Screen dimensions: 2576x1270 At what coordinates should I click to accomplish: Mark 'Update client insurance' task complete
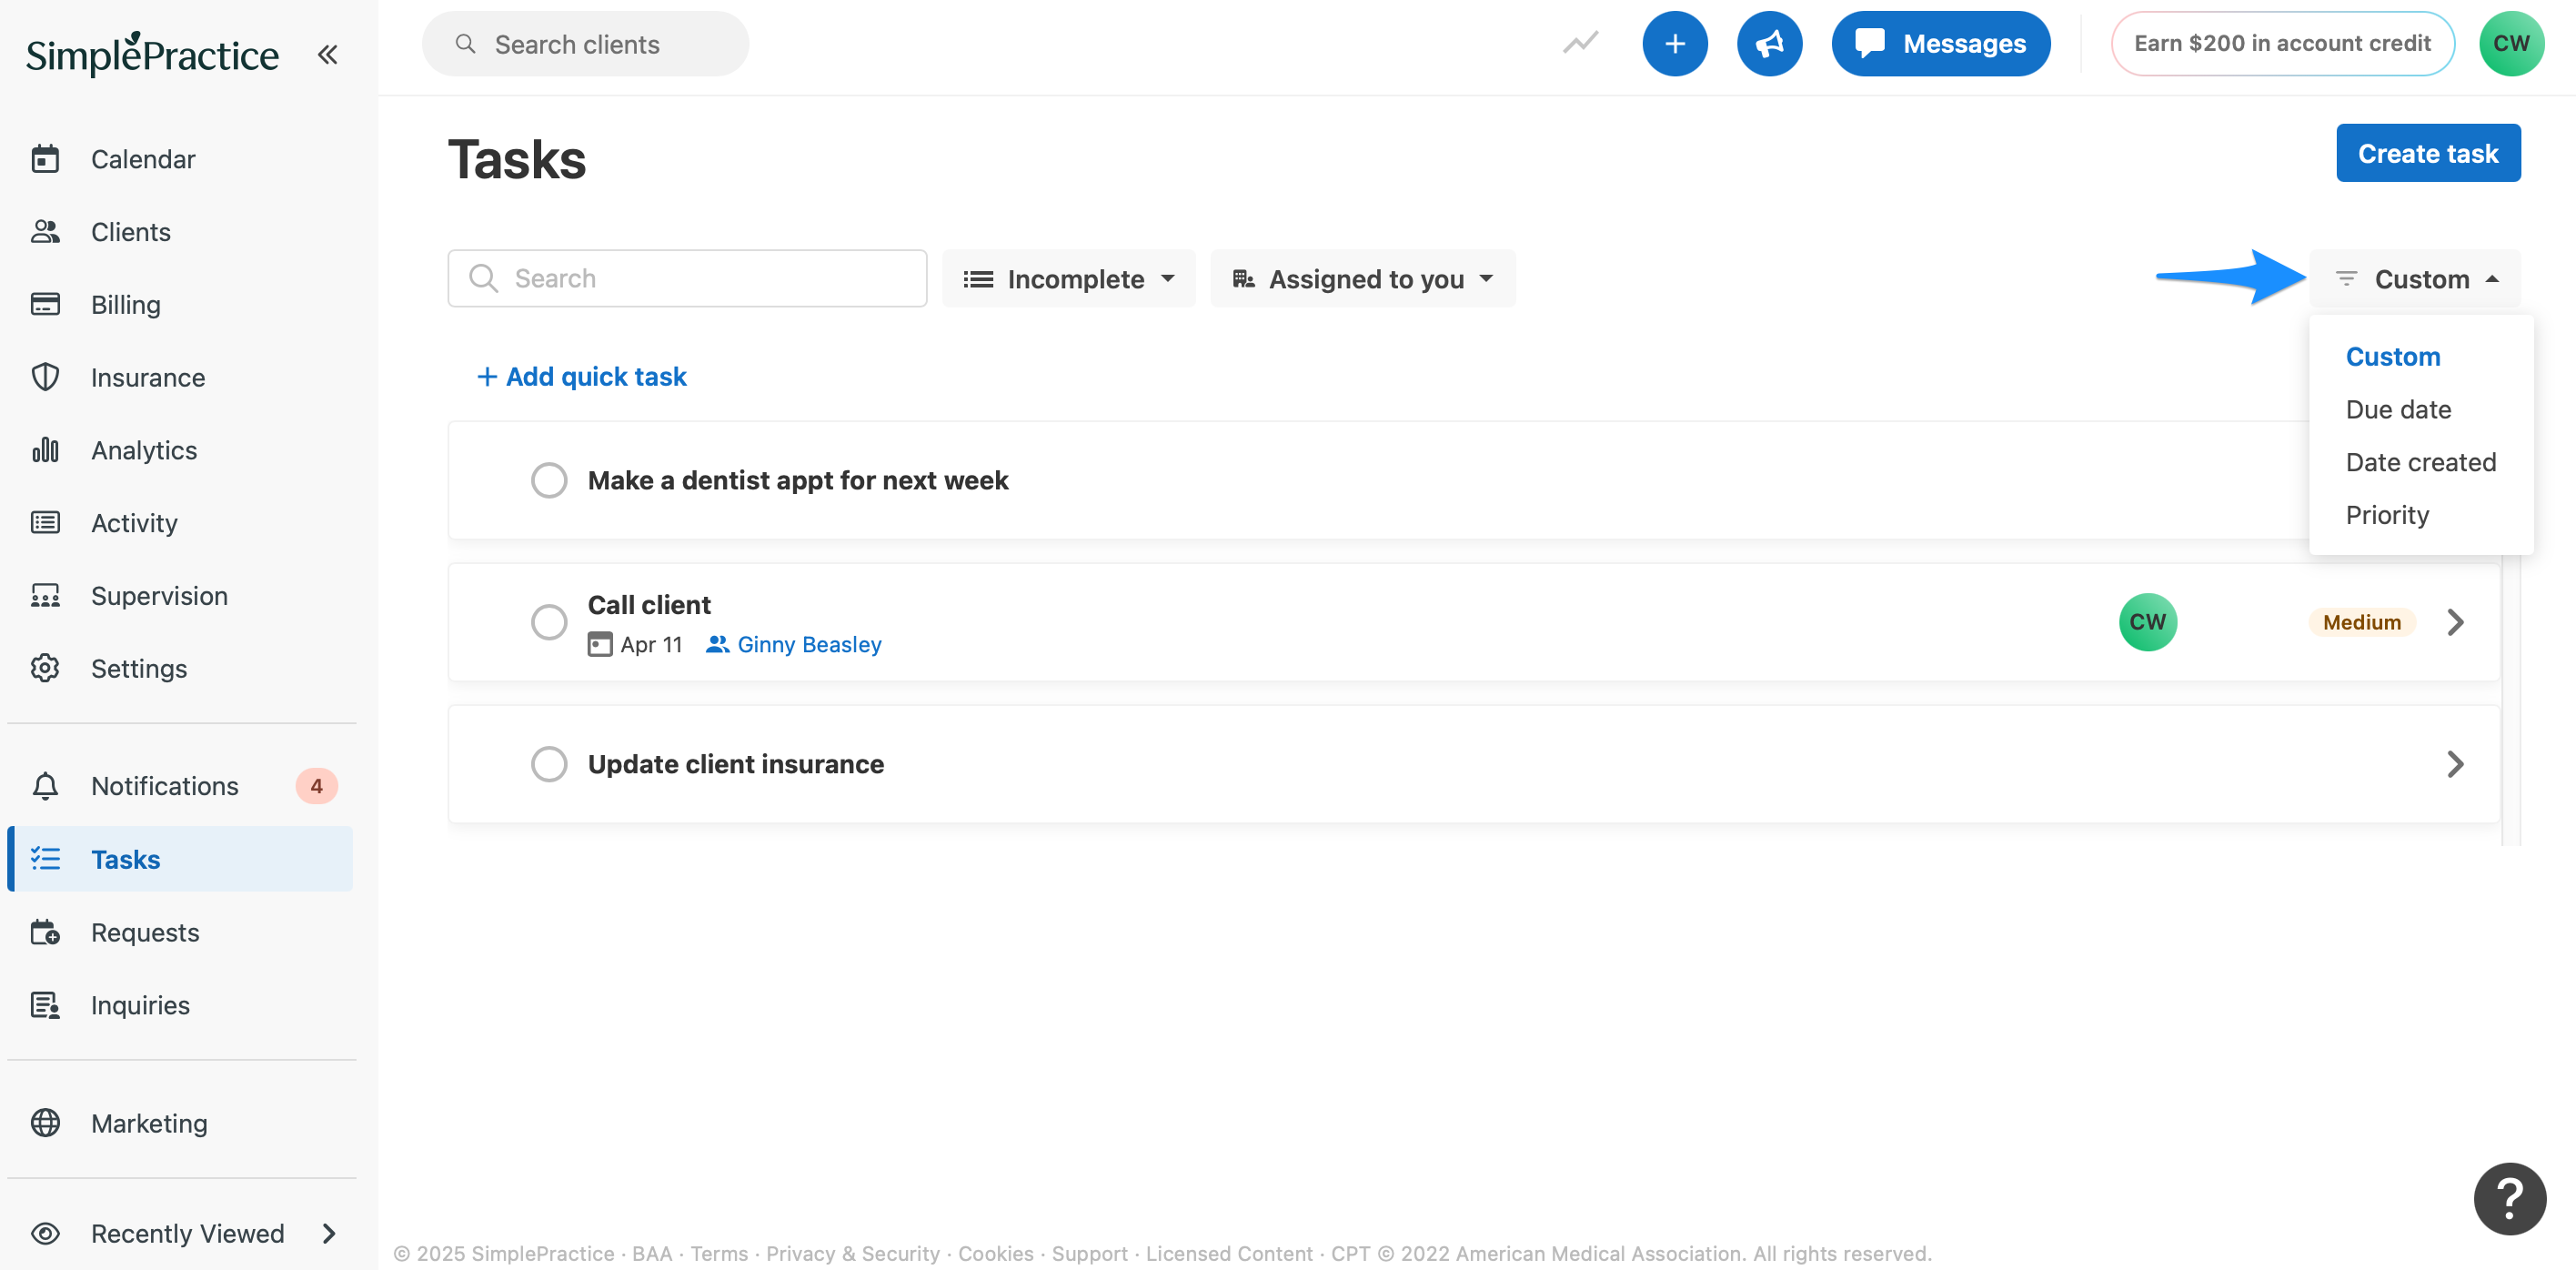pos(549,764)
